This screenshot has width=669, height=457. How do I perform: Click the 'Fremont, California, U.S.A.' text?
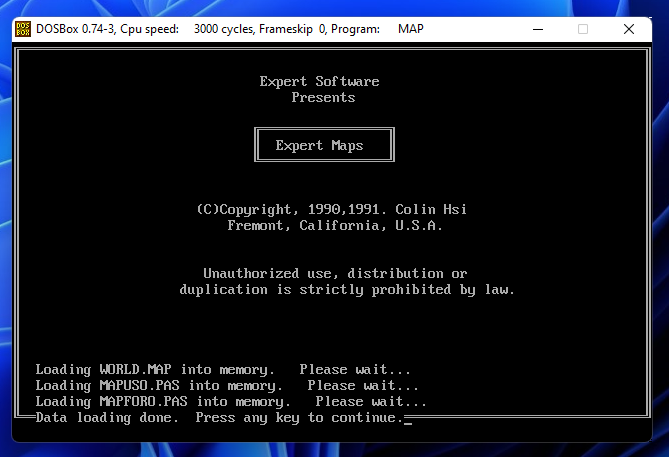(335, 225)
